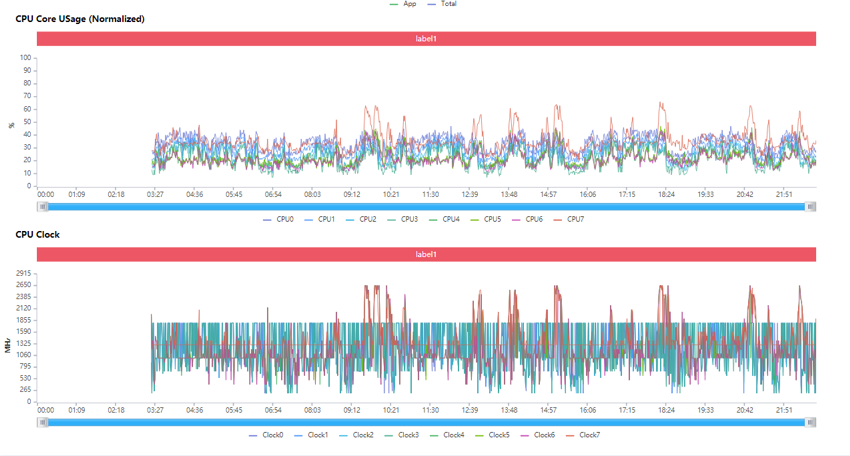
Task: Toggle Clock6 series in clock legend
Action: [538, 435]
